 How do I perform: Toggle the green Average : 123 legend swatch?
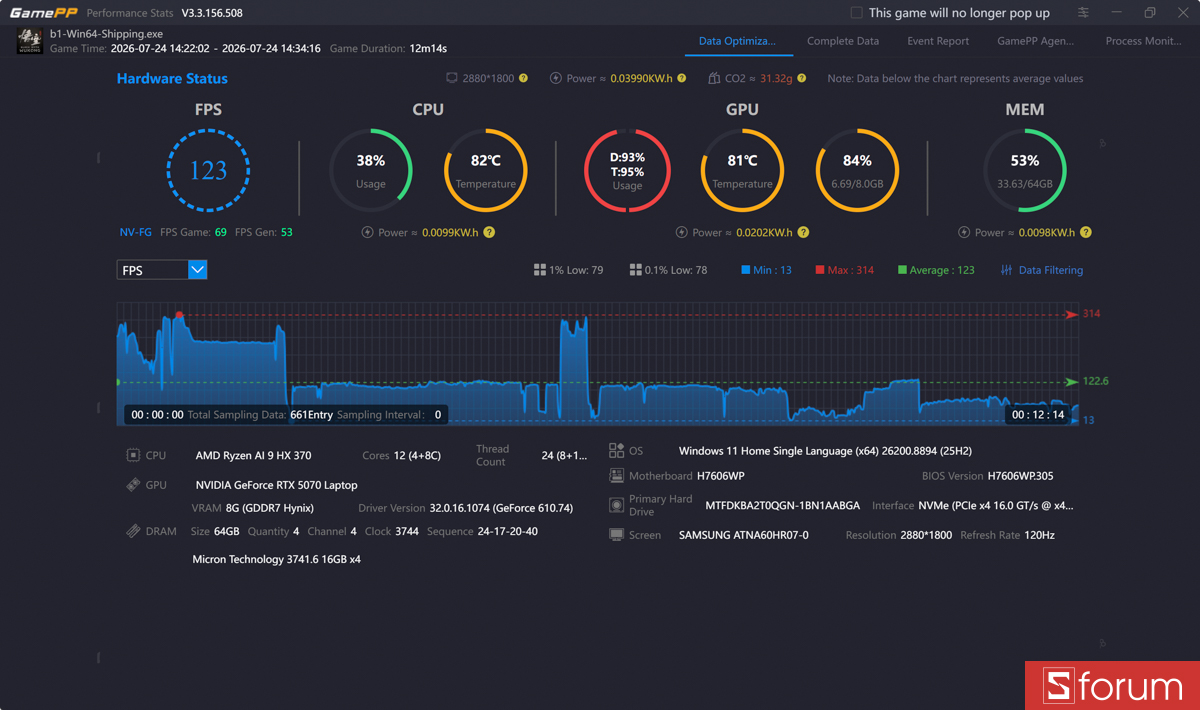pyautogui.click(x=903, y=270)
